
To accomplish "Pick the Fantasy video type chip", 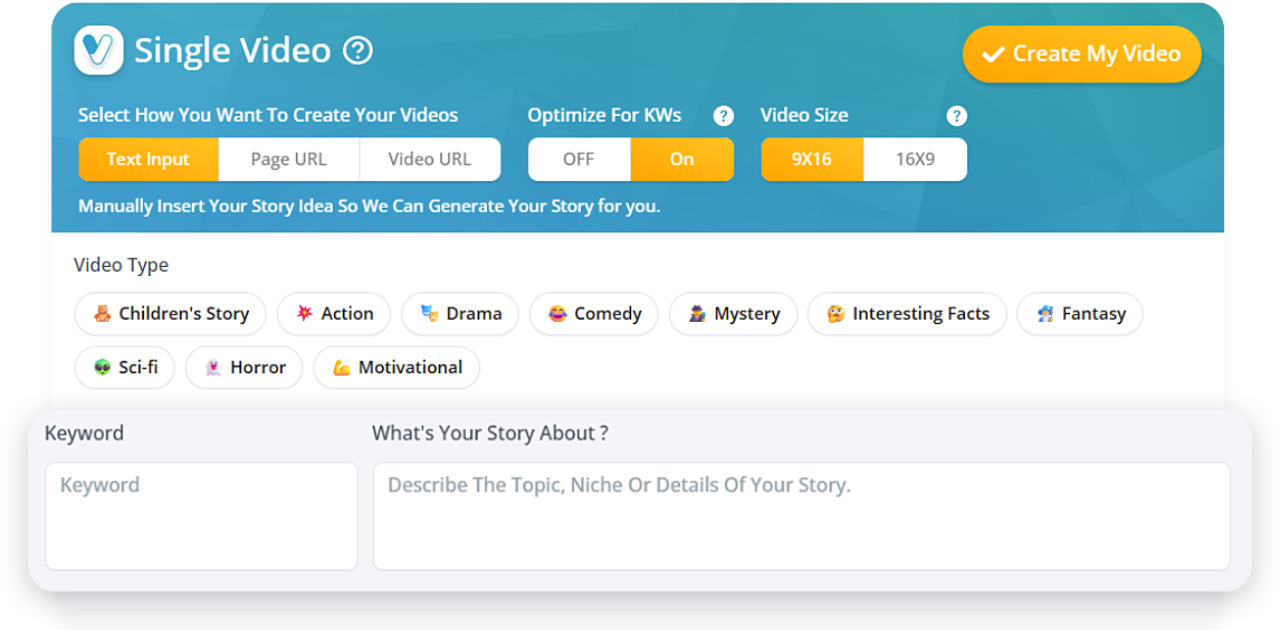I will tap(1079, 314).
